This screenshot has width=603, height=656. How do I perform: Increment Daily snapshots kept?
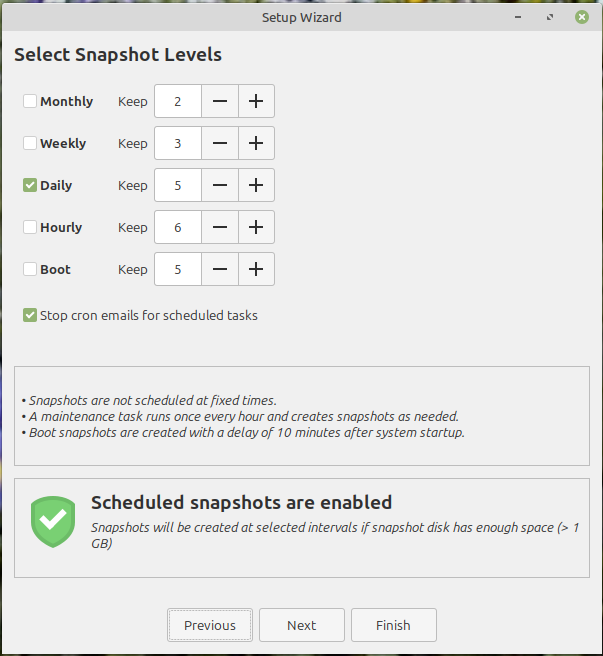(256, 185)
